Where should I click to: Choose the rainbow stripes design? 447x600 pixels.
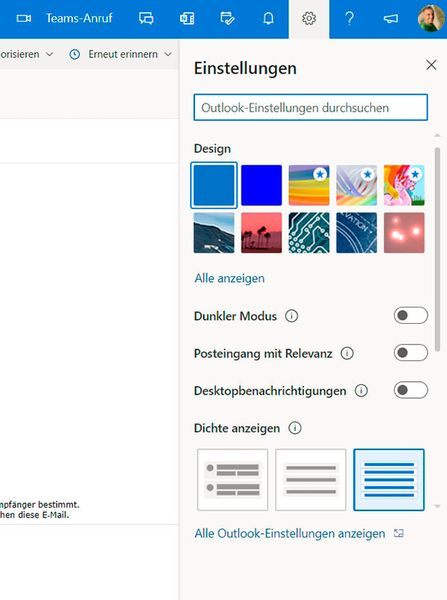309,185
